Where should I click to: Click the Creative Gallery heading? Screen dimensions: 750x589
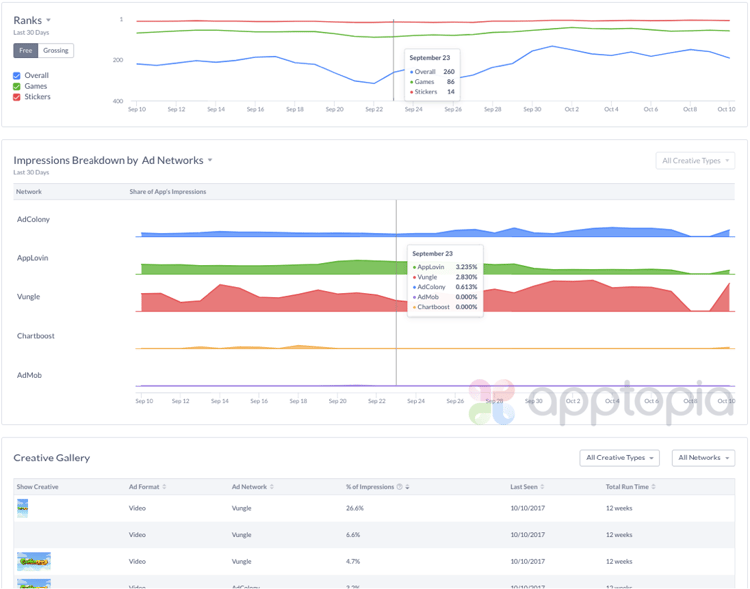click(x=52, y=458)
